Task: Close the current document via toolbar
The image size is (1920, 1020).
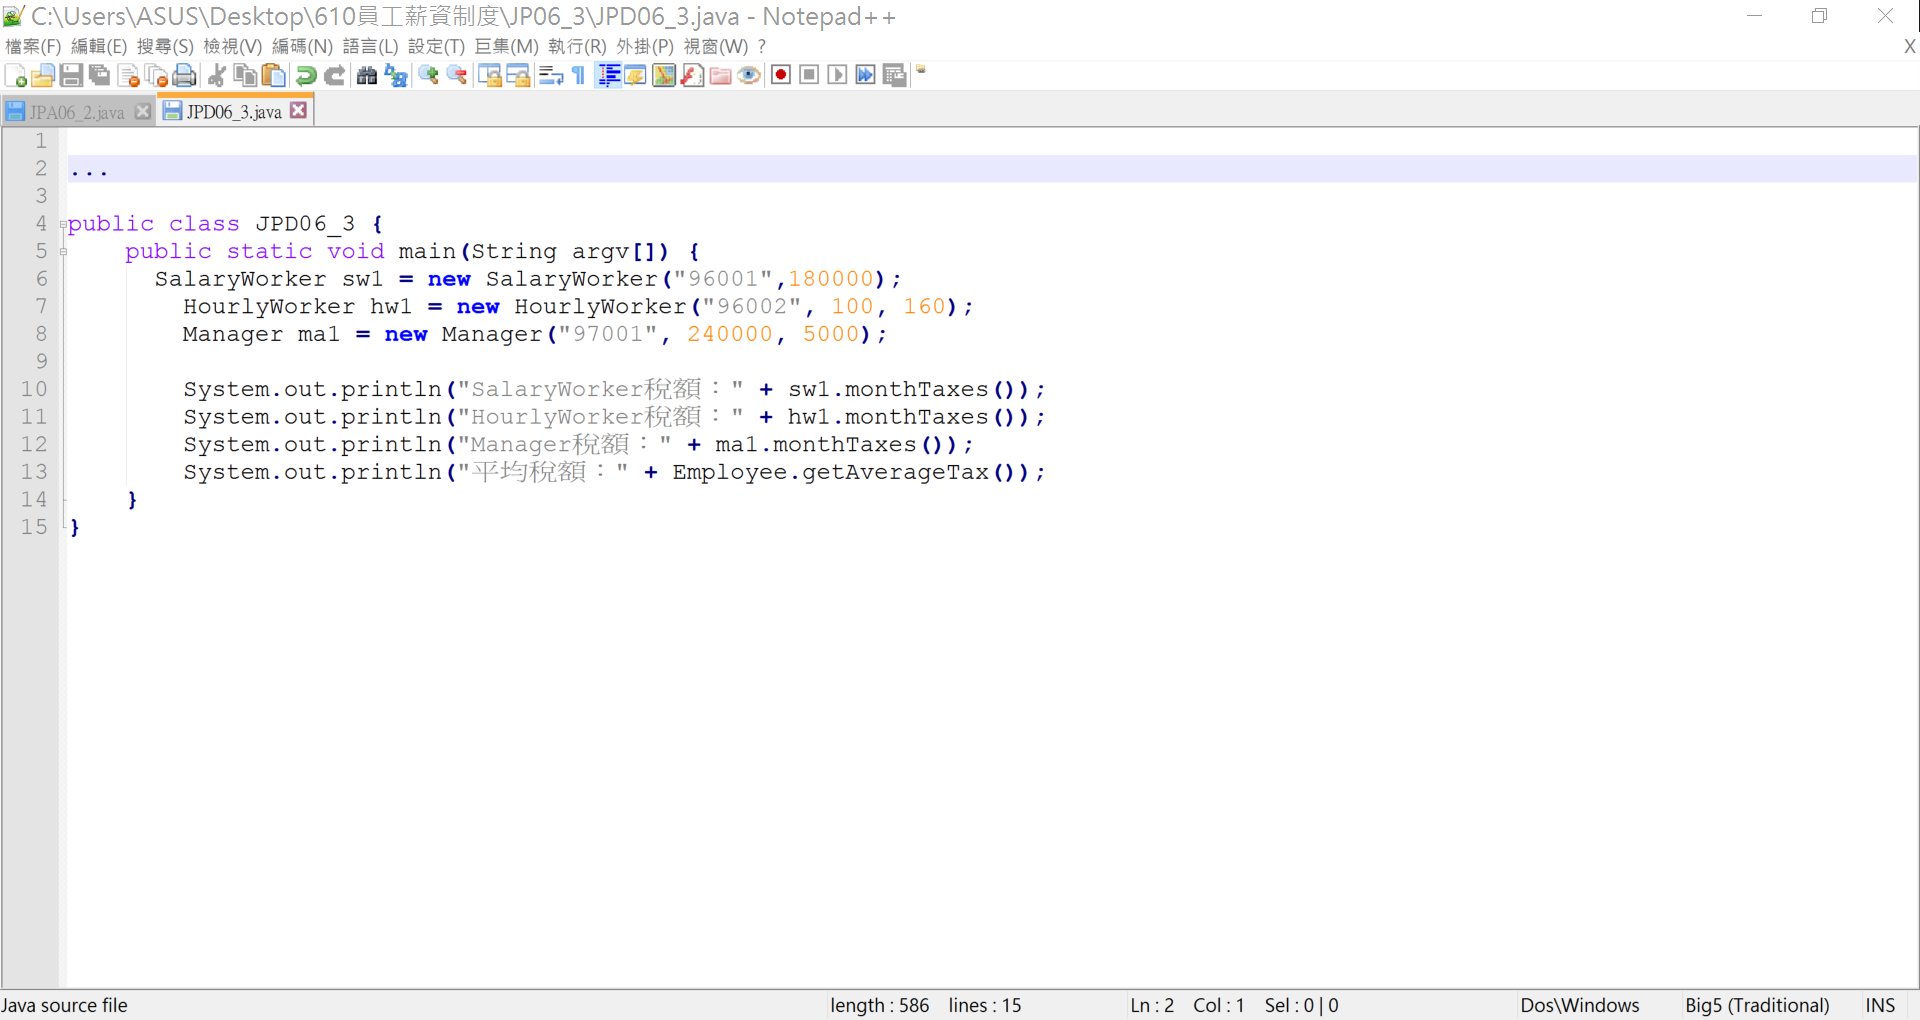Action: [x=128, y=76]
